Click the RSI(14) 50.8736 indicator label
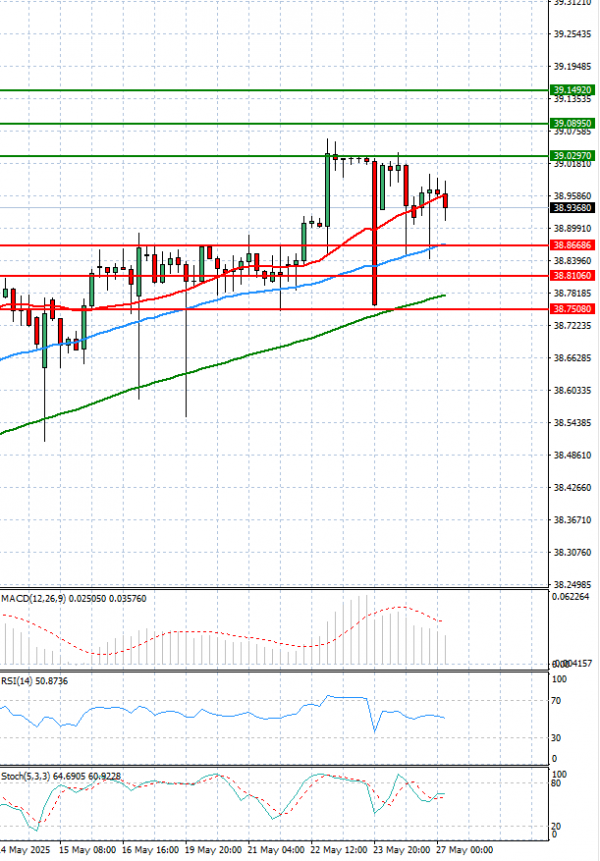The width and height of the screenshot is (600, 861). pyautogui.click(x=35, y=681)
